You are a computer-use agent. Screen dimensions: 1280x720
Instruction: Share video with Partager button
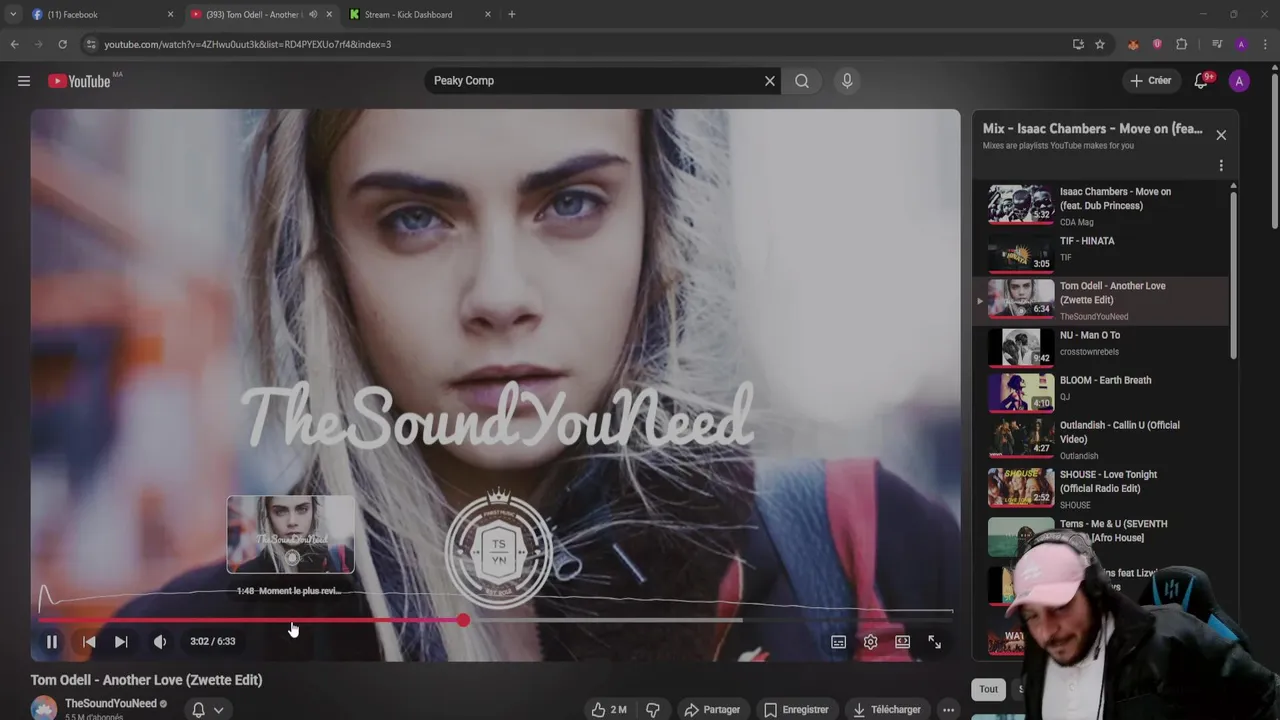tap(712, 710)
